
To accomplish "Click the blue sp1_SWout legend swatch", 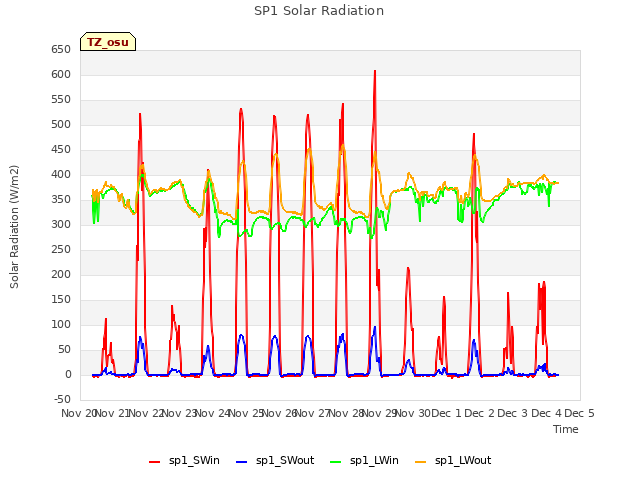I will (242, 462).
